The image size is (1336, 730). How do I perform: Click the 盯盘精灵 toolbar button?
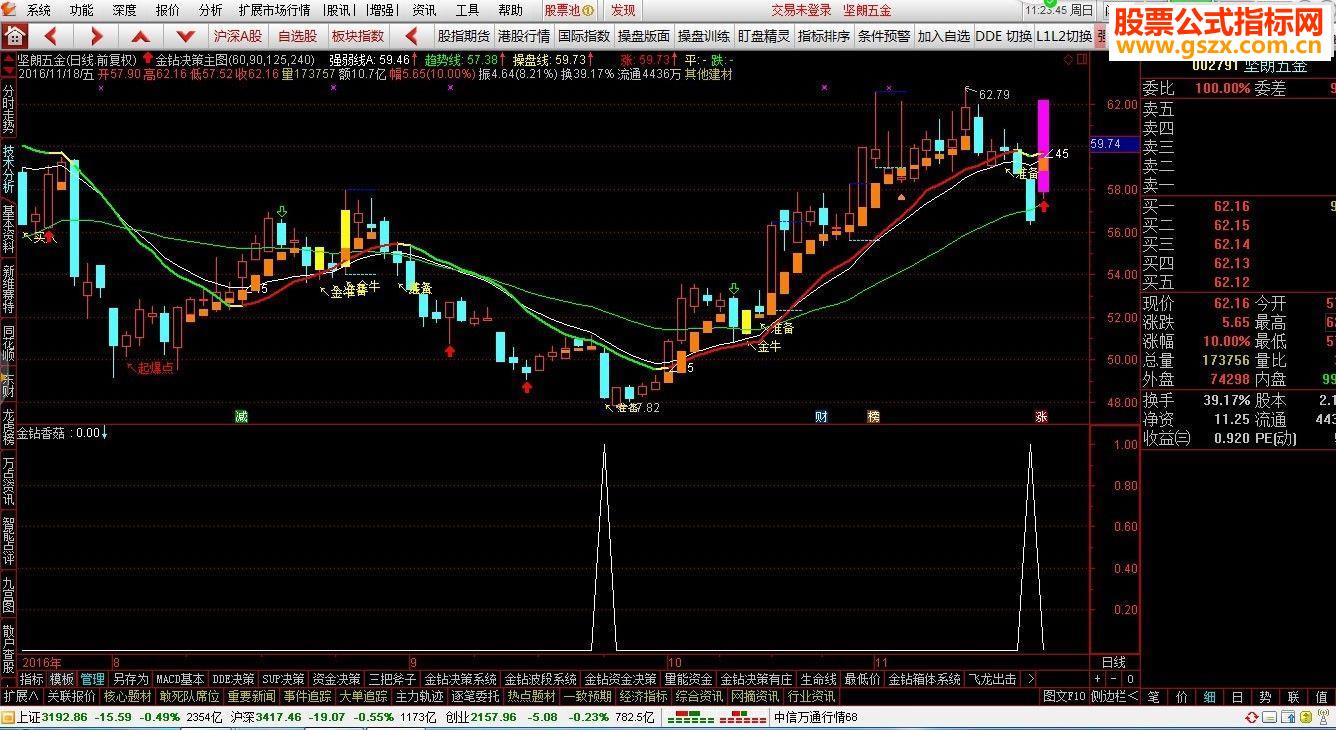pos(764,36)
